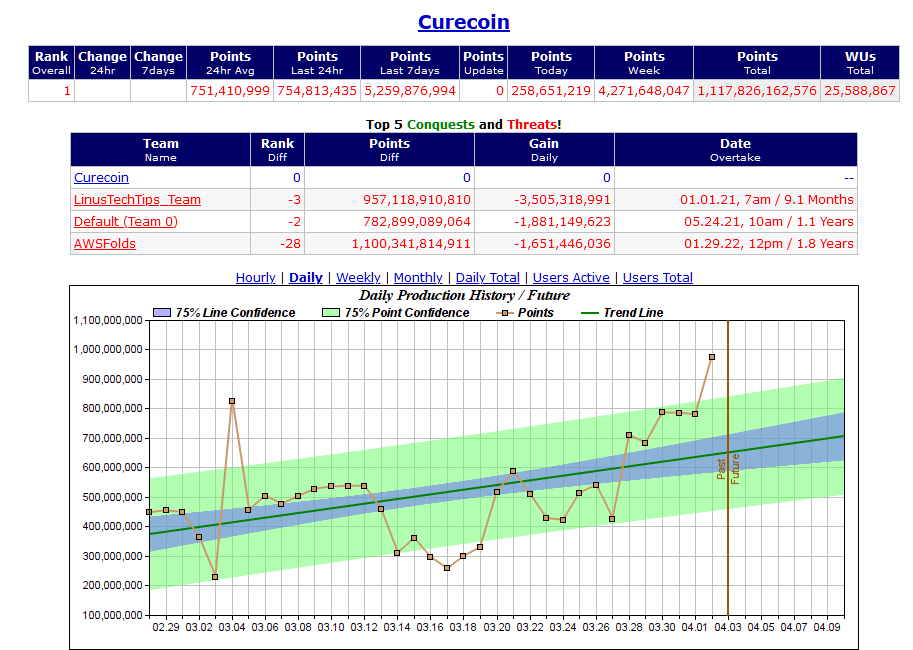
Task: Click the Points legend marker
Action: [504, 313]
